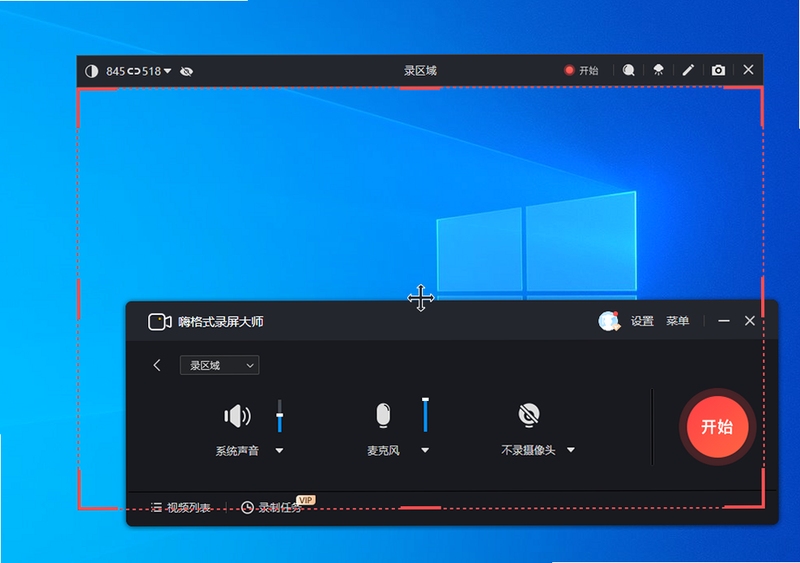Toggle the microphone icon

[x=383, y=414]
